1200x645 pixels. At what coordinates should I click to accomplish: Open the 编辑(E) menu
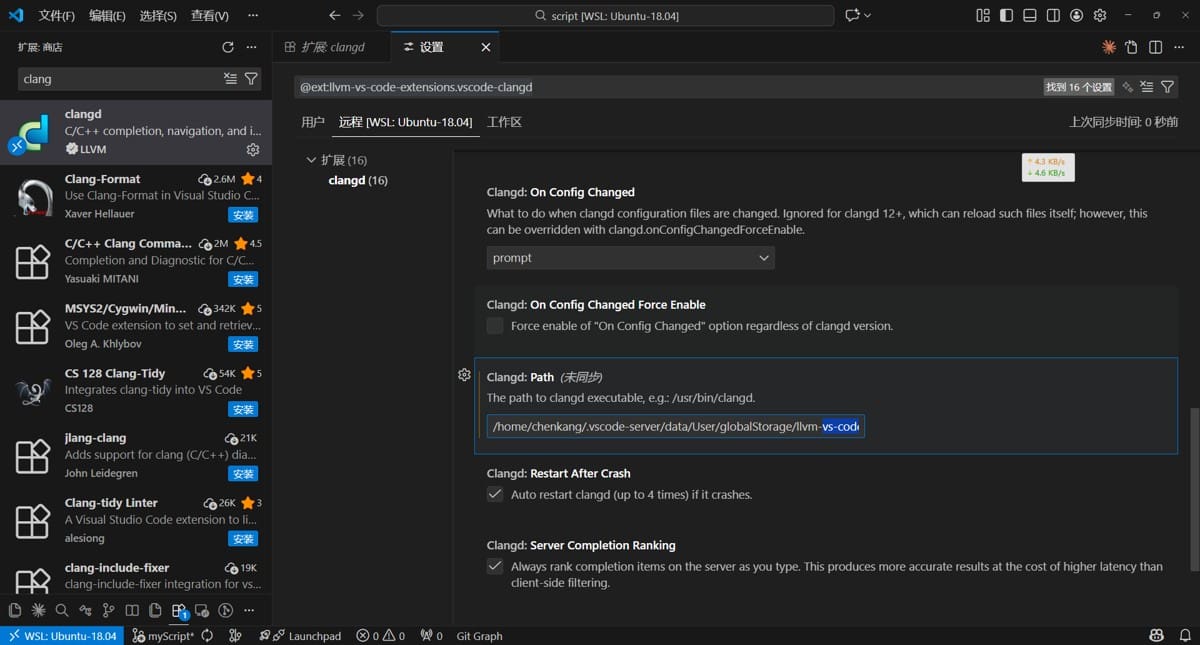click(x=107, y=16)
